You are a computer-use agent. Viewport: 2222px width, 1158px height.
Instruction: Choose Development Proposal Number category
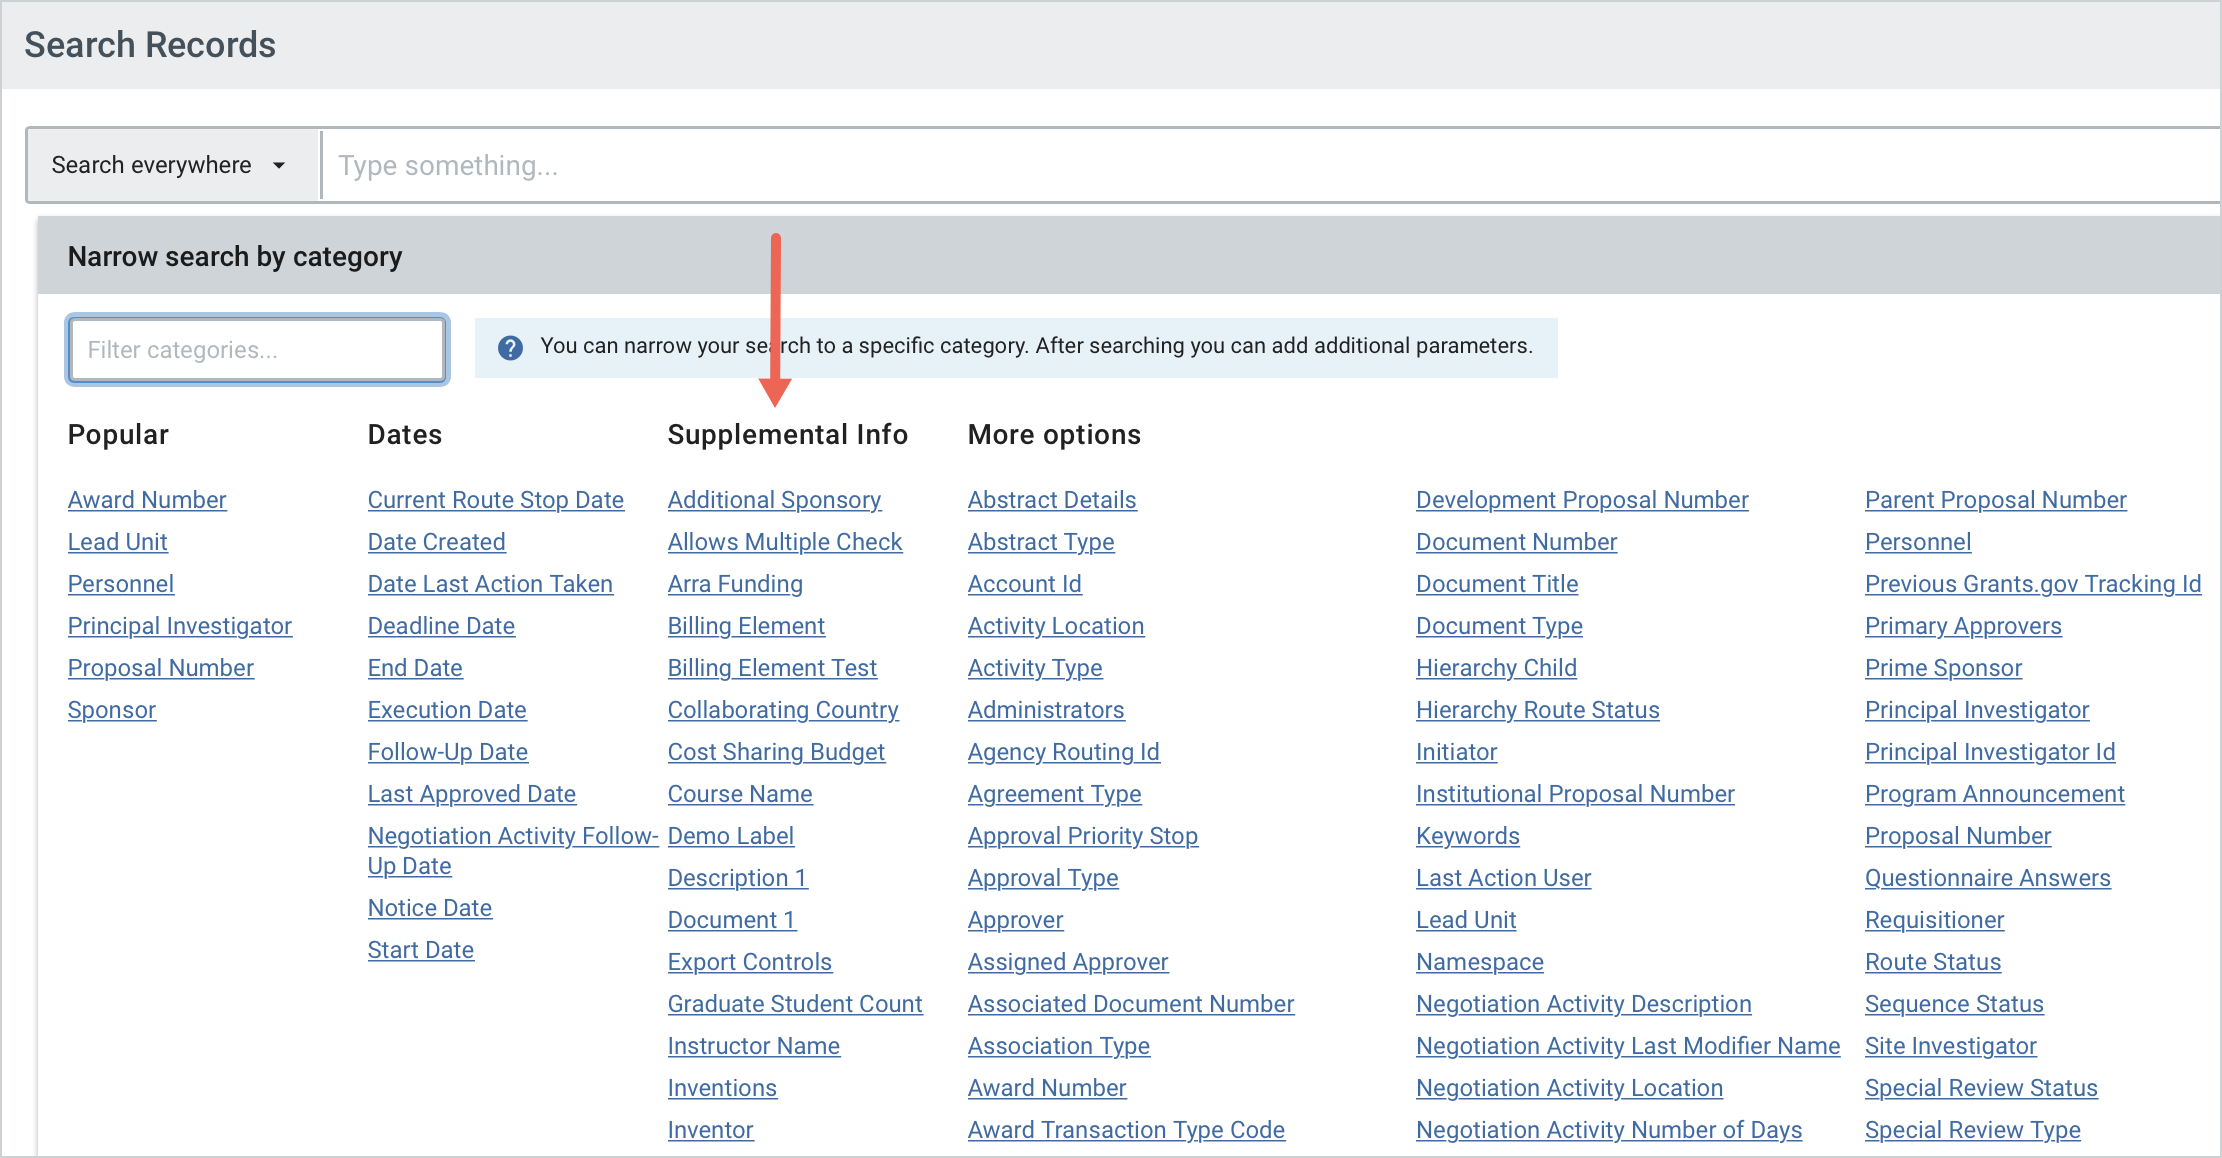point(1582,500)
